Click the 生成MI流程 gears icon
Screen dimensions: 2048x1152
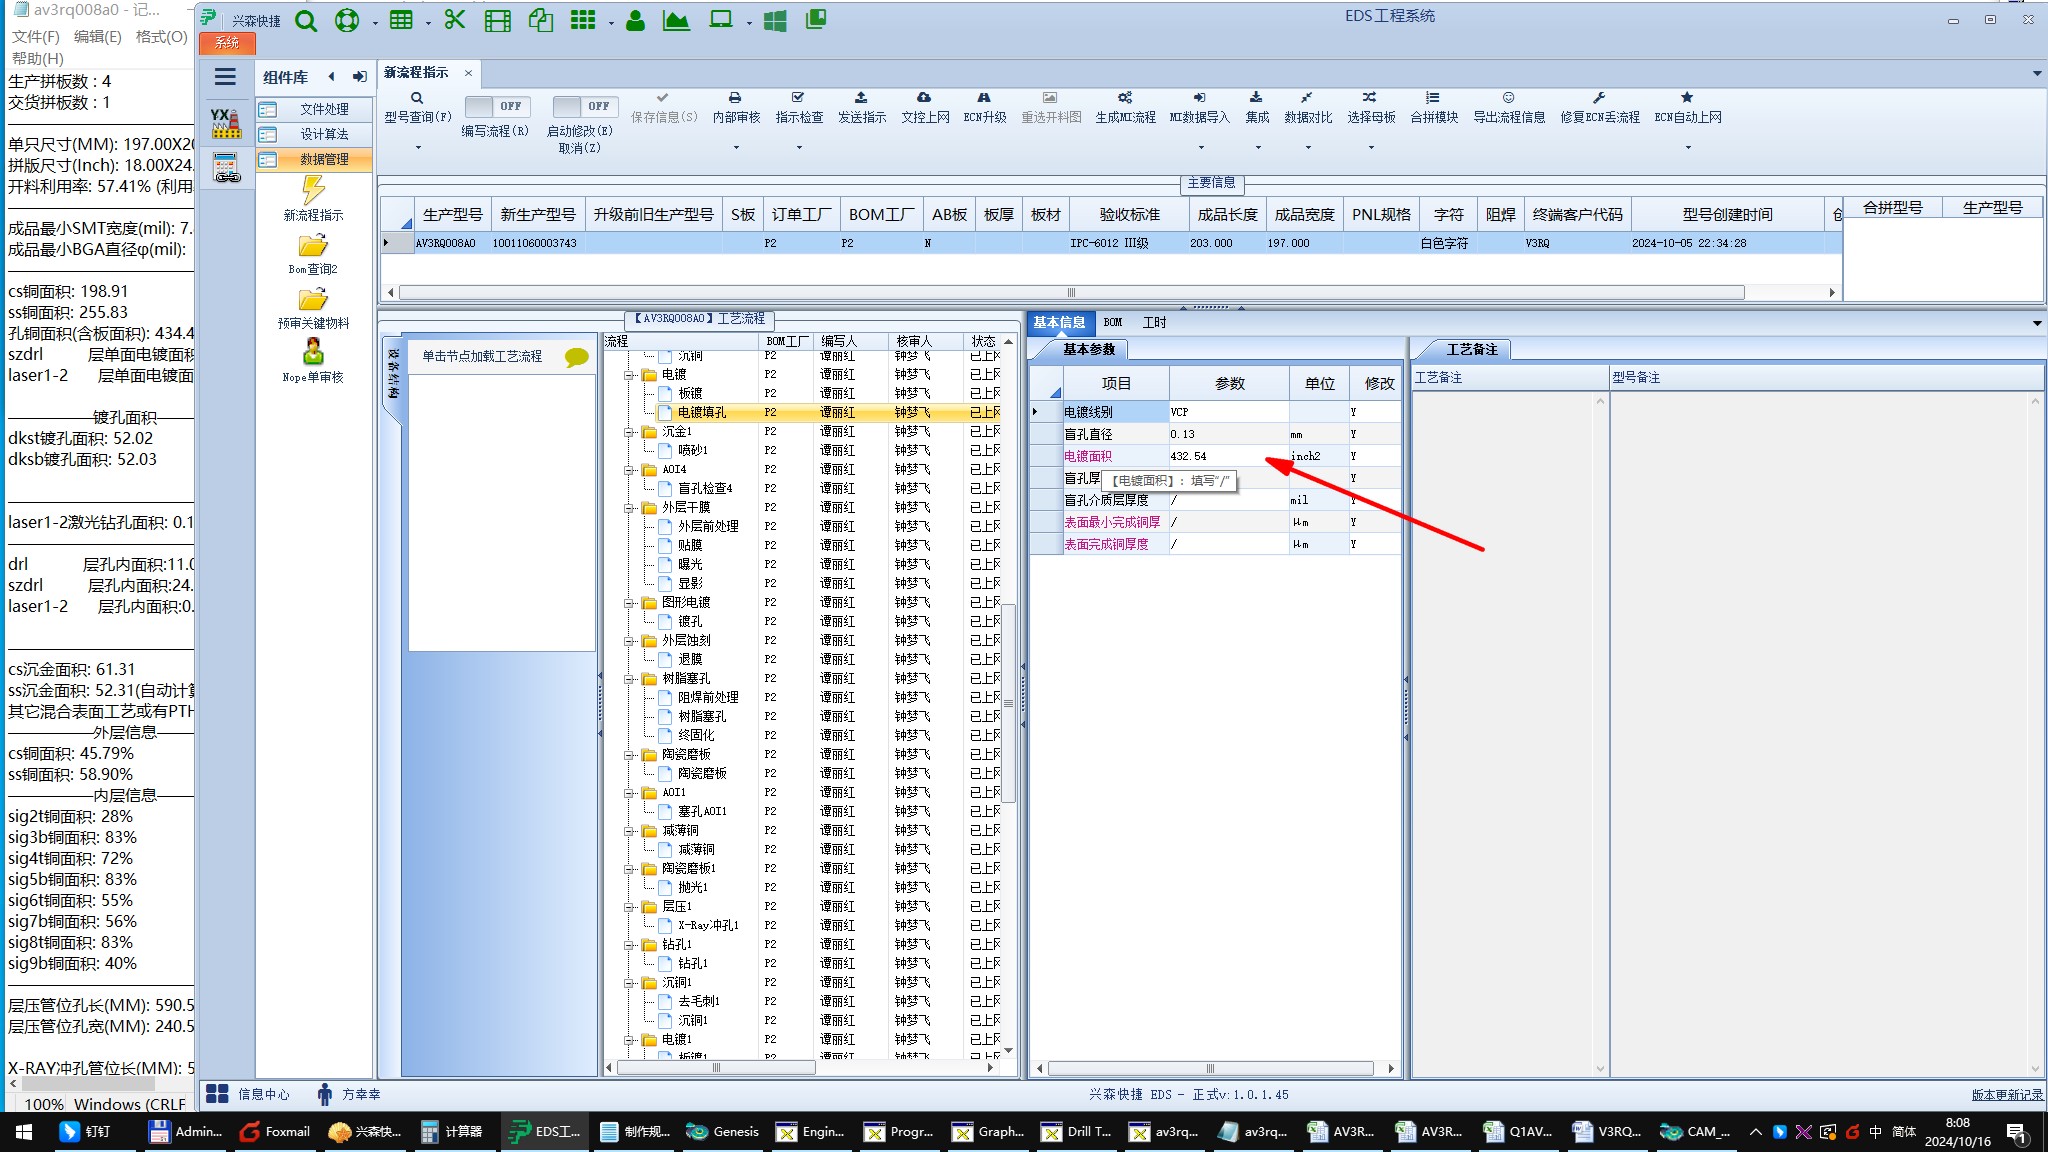click(x=1125, y=98)
